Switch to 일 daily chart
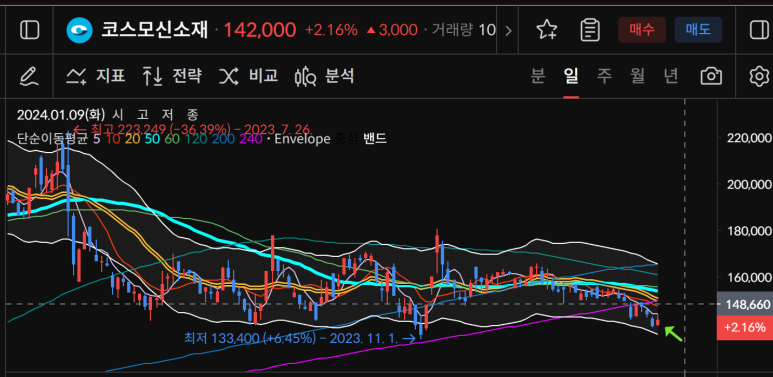773x377 pixels. (x=571, y=76)
